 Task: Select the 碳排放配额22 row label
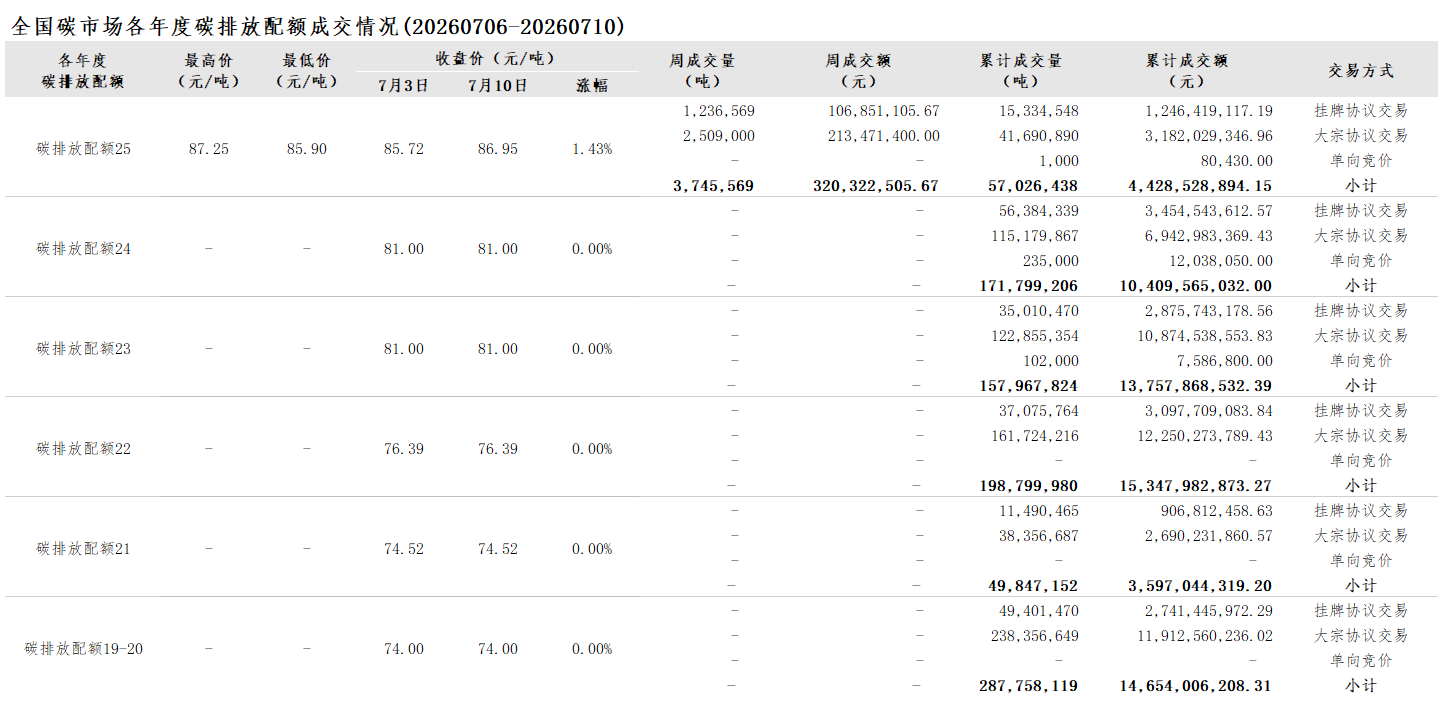click(84, 449)
